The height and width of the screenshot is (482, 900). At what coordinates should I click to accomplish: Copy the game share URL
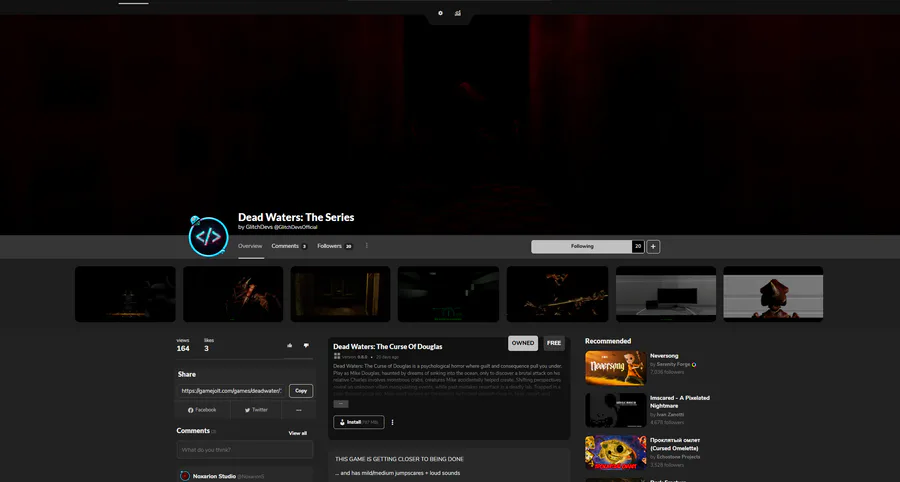(x=301, y=391)
